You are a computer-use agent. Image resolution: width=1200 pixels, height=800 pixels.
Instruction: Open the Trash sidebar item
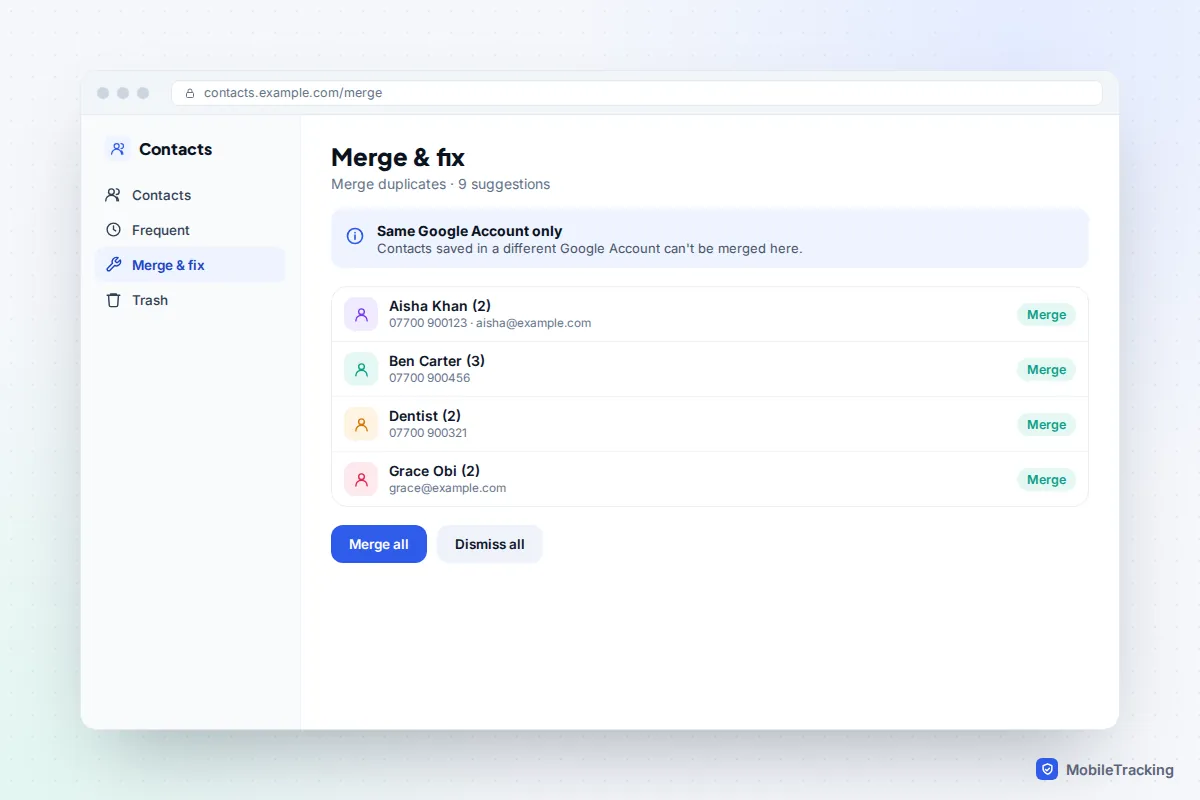(x=190, y=300)
